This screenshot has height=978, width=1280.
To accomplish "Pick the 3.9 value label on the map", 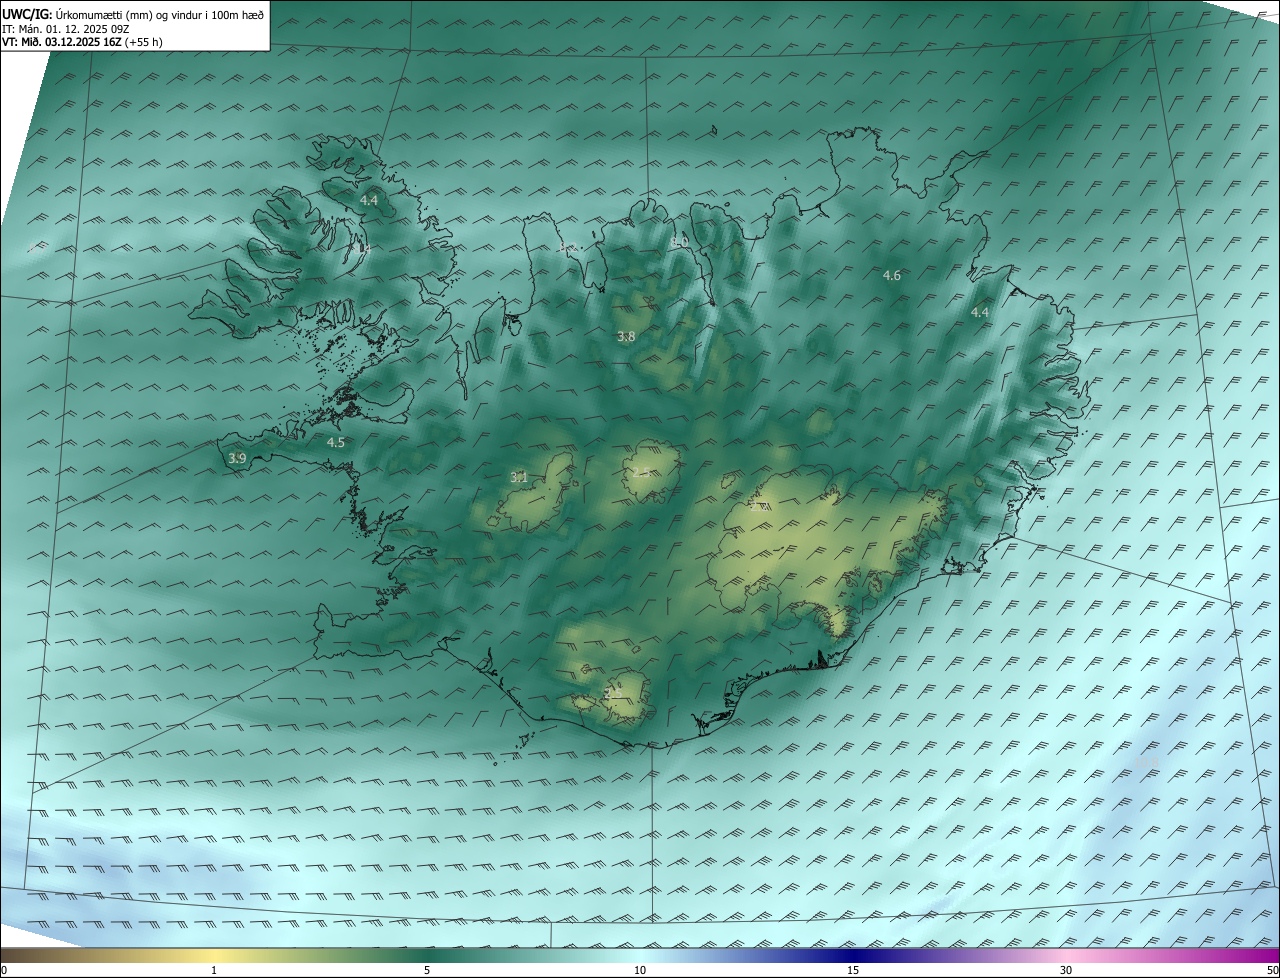I will point(237,458).
